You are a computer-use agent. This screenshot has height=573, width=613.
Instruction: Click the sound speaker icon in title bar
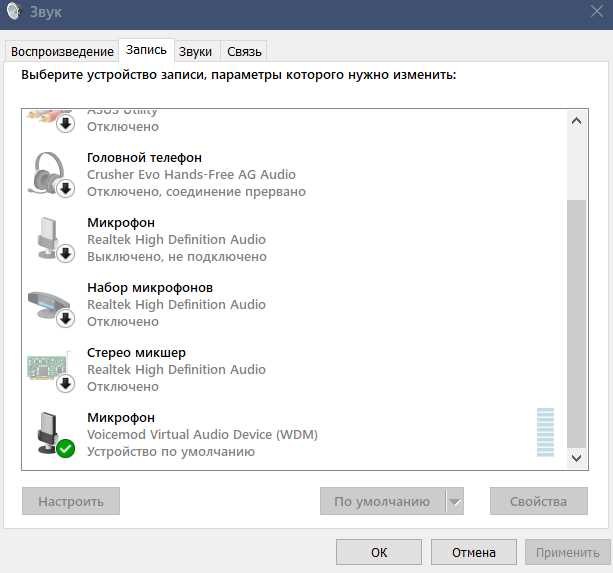[13, 11]
